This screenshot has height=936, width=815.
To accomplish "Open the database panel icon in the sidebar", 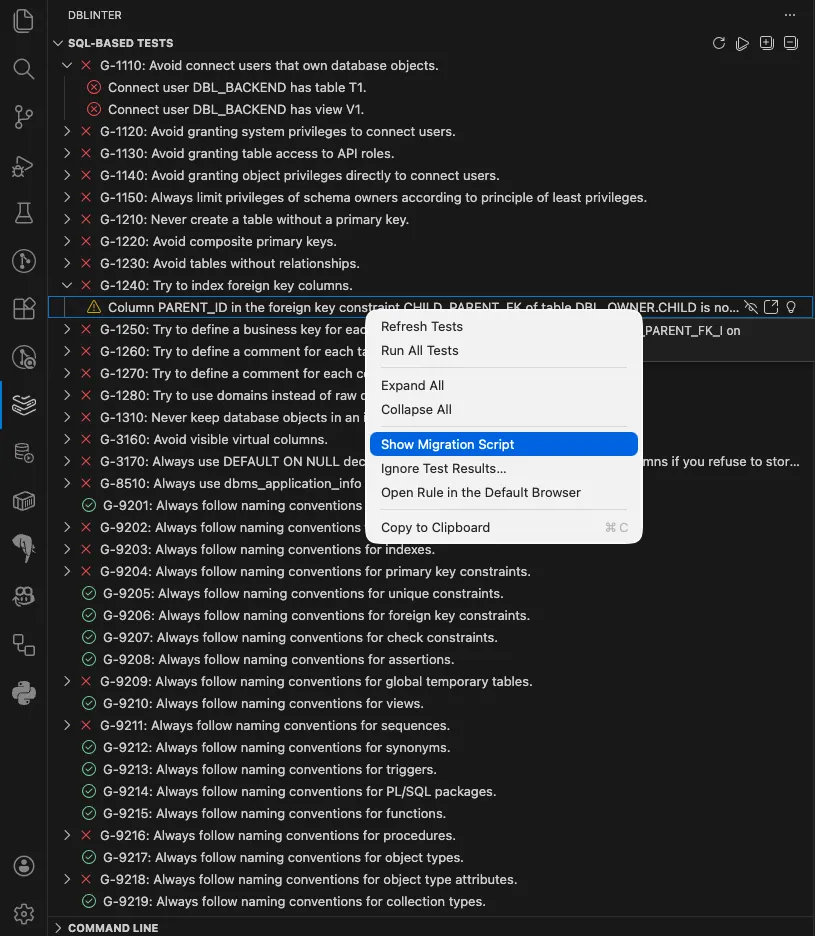I will pos(22,451).
